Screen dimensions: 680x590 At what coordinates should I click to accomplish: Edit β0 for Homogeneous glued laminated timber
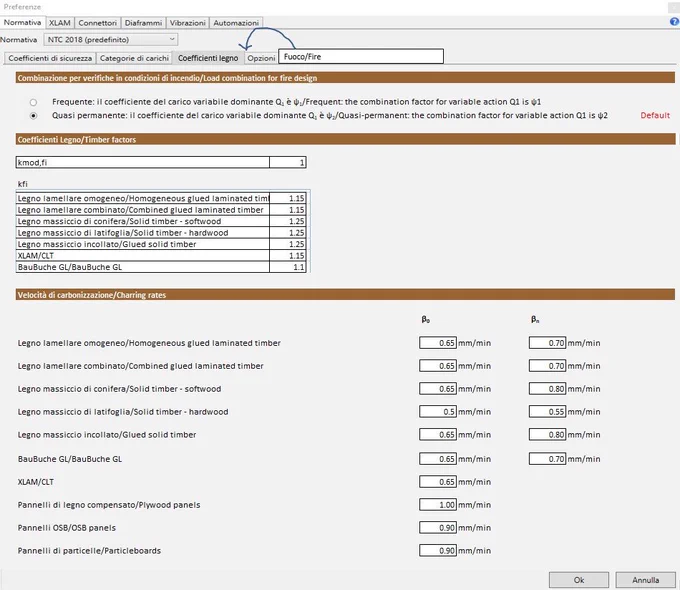438,343
